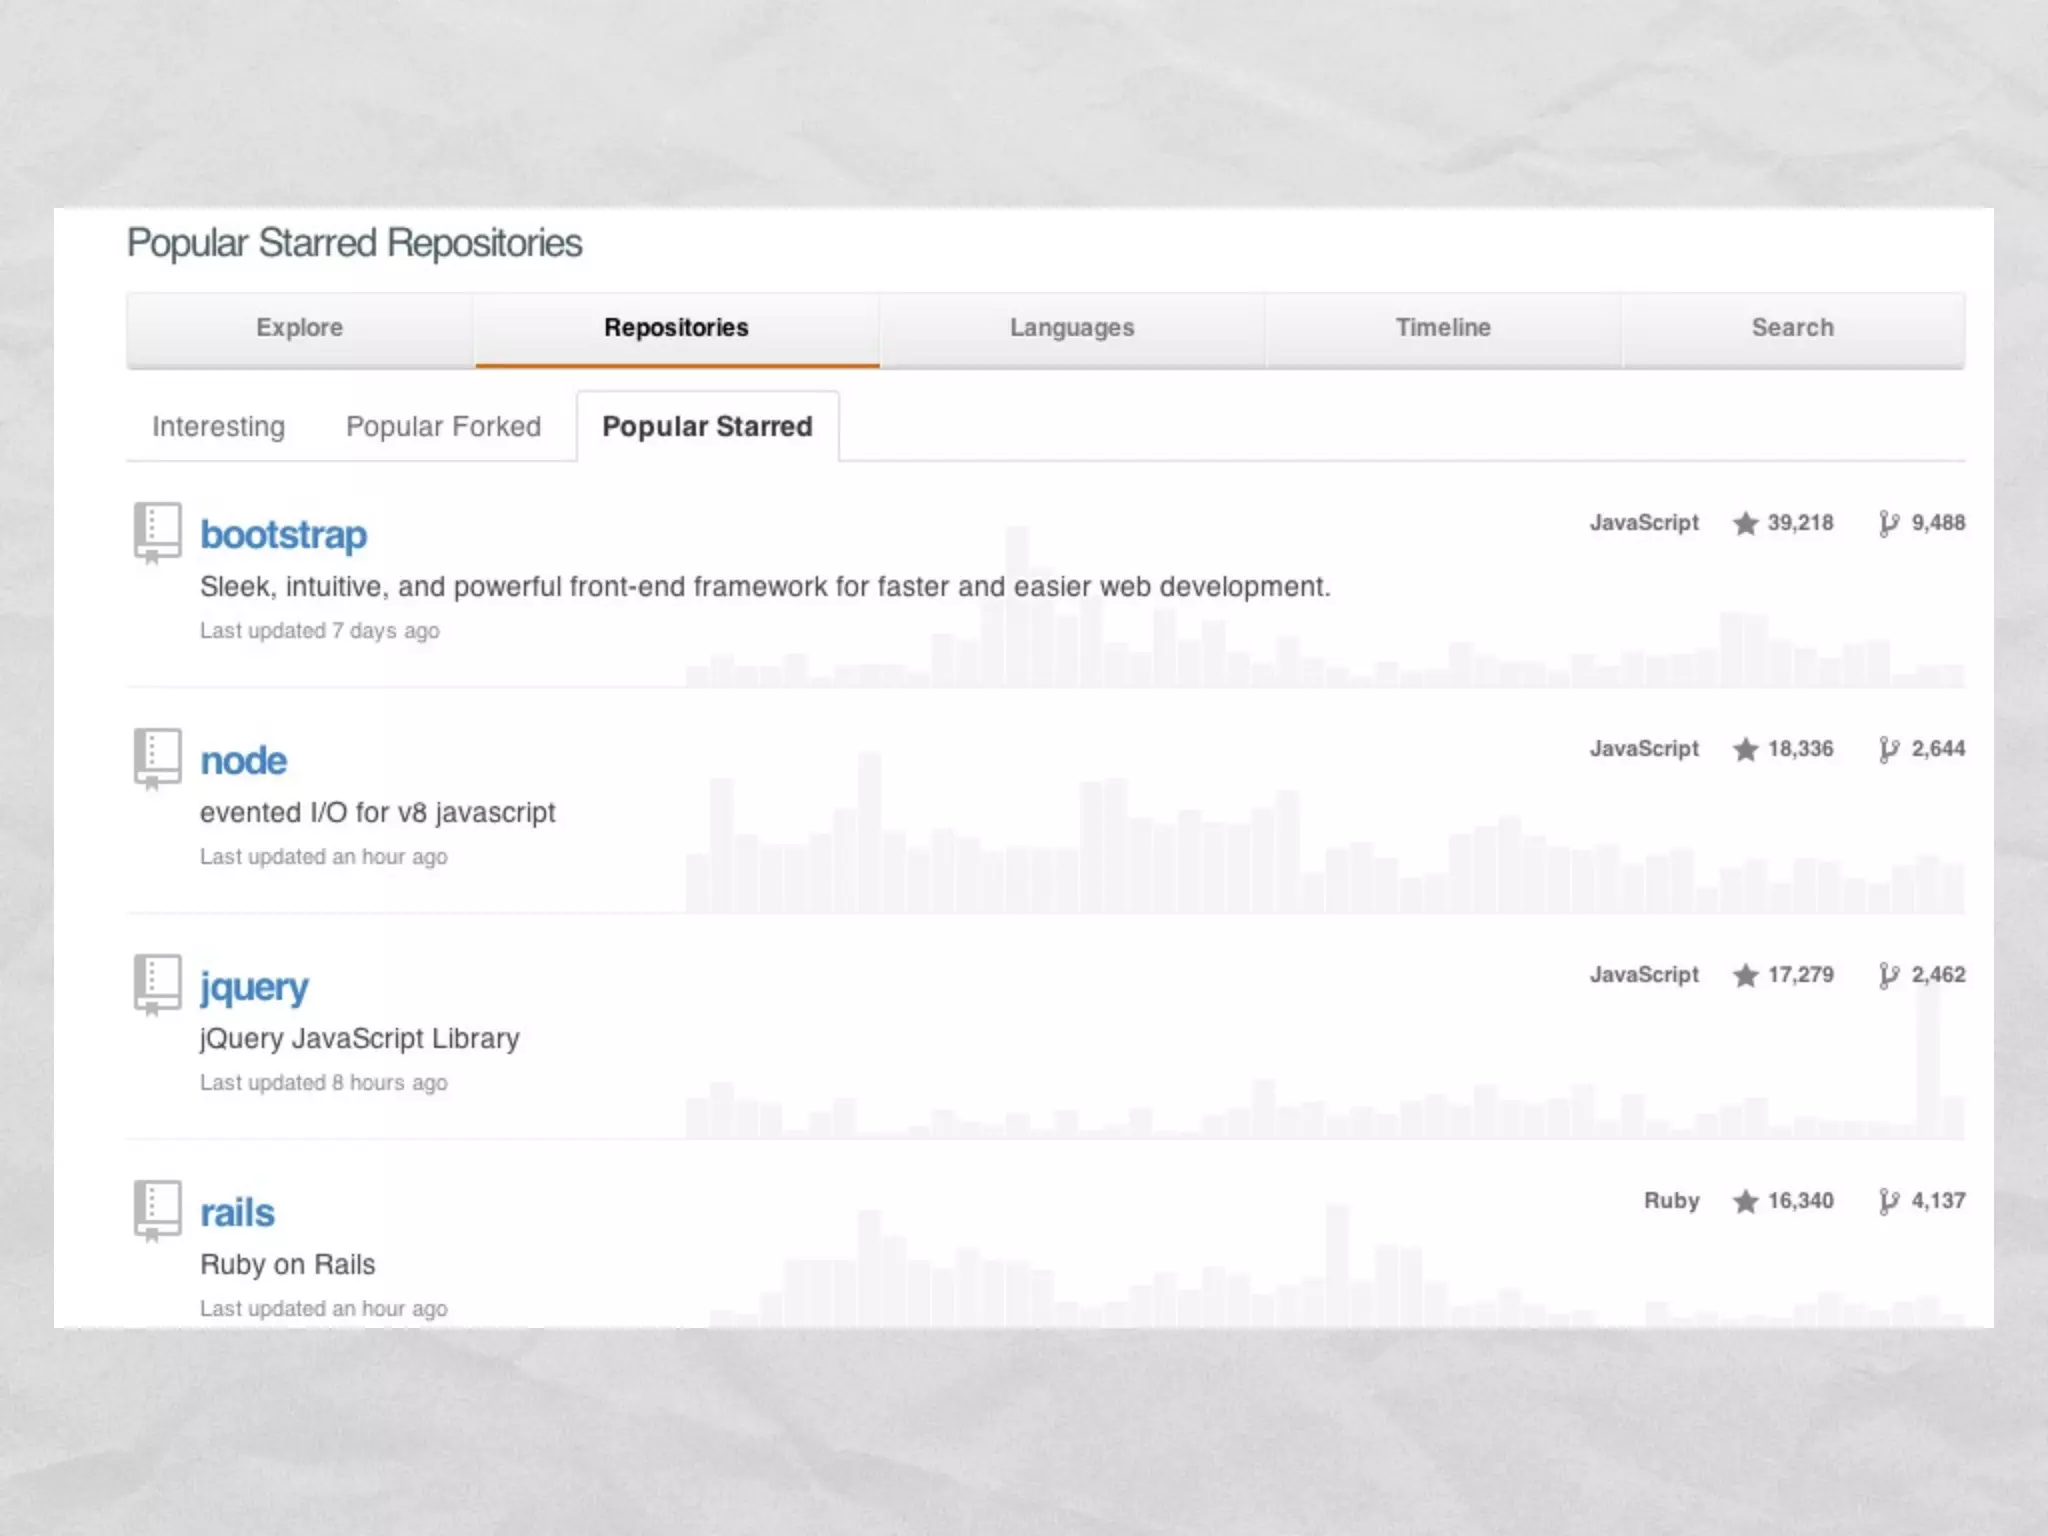
Task: Click the star icon for bootstrap
Action: click(1745, 523)
